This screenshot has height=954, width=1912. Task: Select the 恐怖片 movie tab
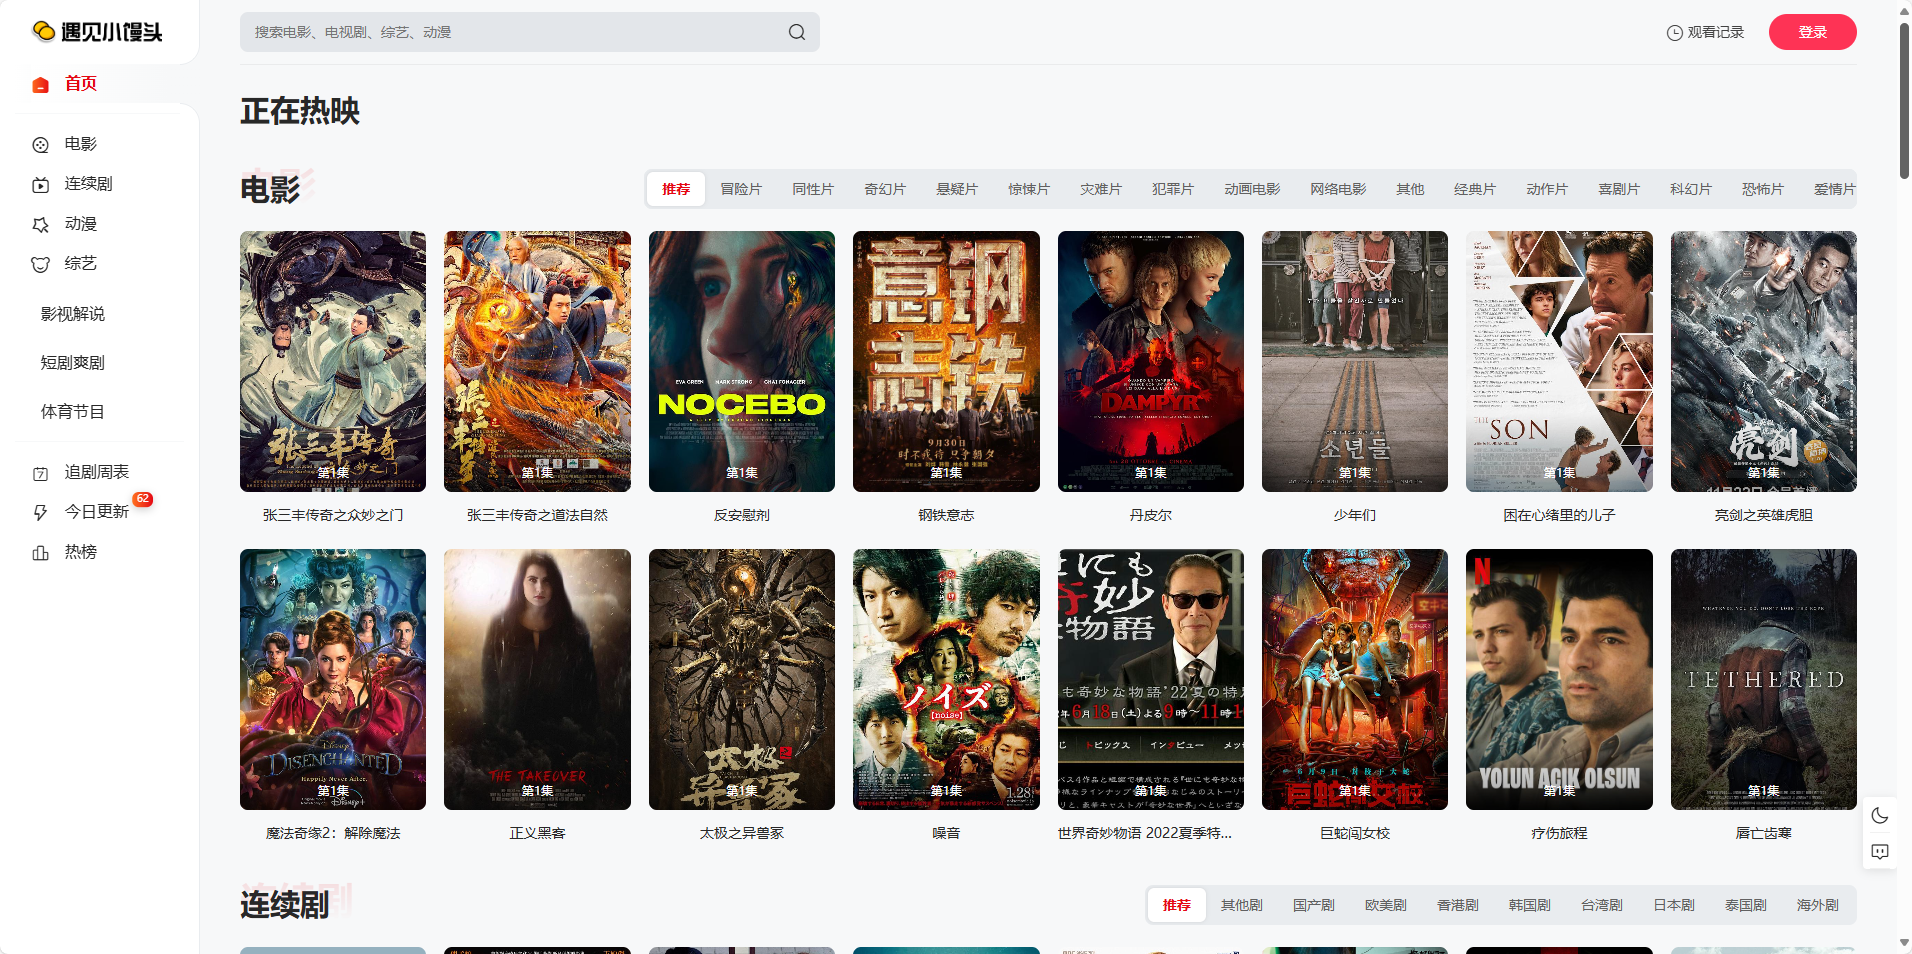click(1763, 189)
